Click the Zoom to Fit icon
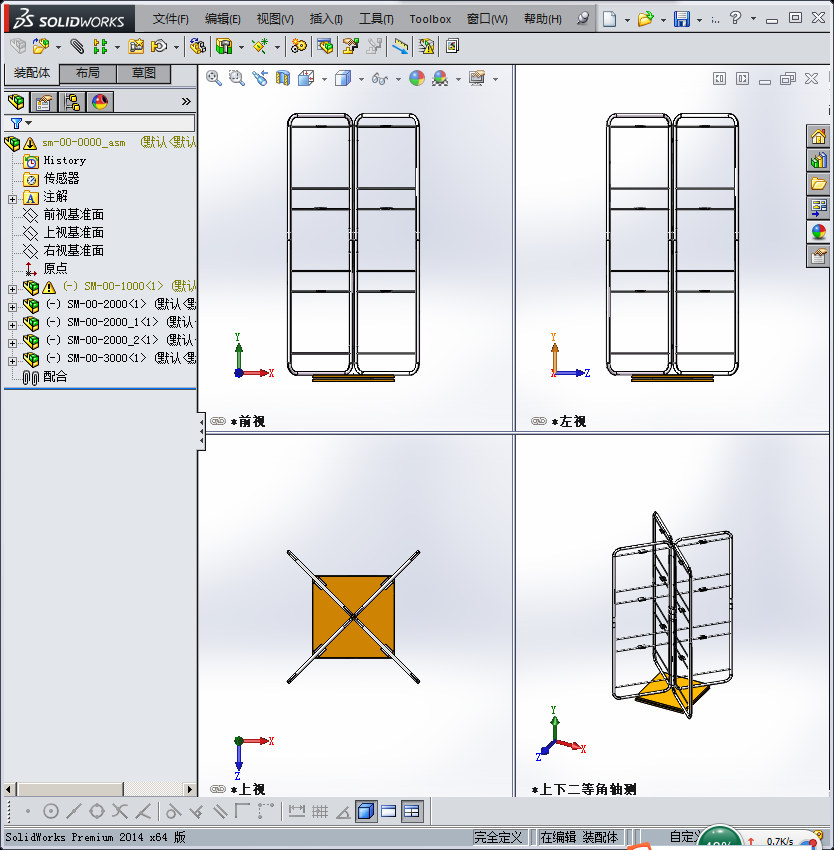The width and height of the screenshot is (834, 850). [214, 79]
